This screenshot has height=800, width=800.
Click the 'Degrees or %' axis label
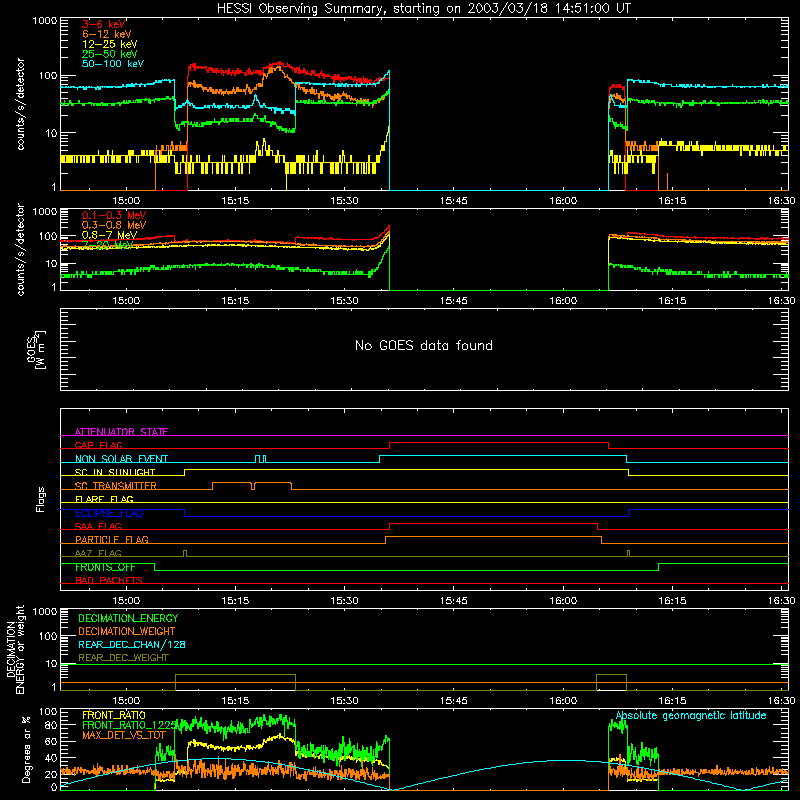(26, 749)
